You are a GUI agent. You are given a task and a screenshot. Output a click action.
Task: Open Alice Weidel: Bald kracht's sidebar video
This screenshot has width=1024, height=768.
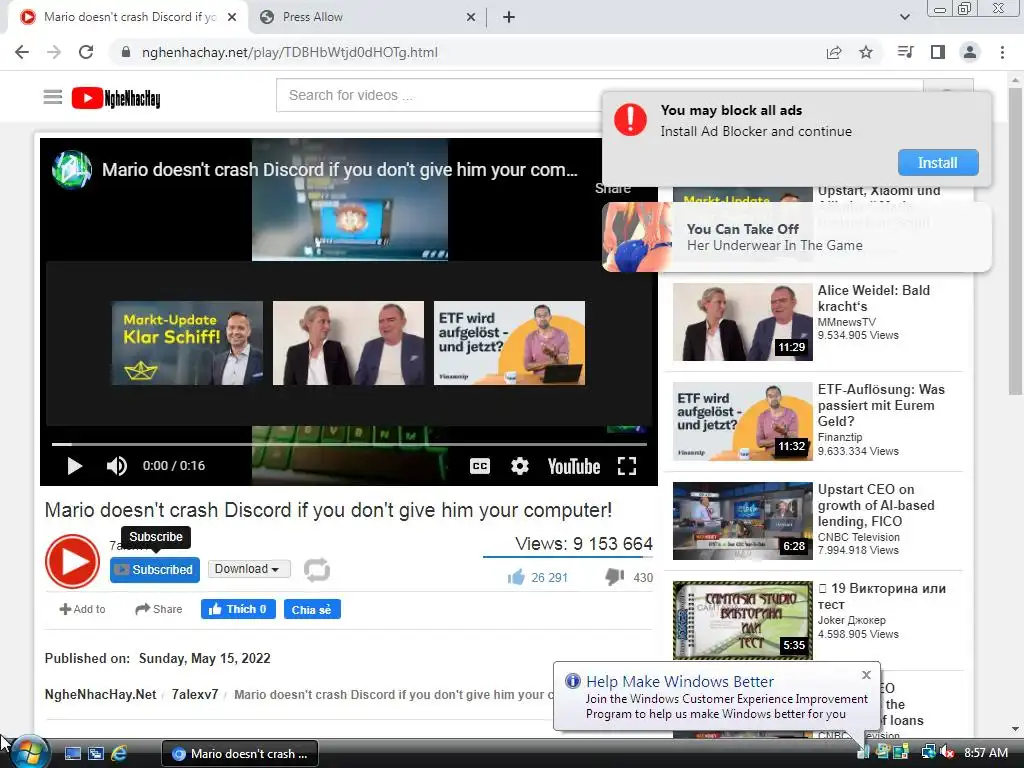tap(874, 298)
